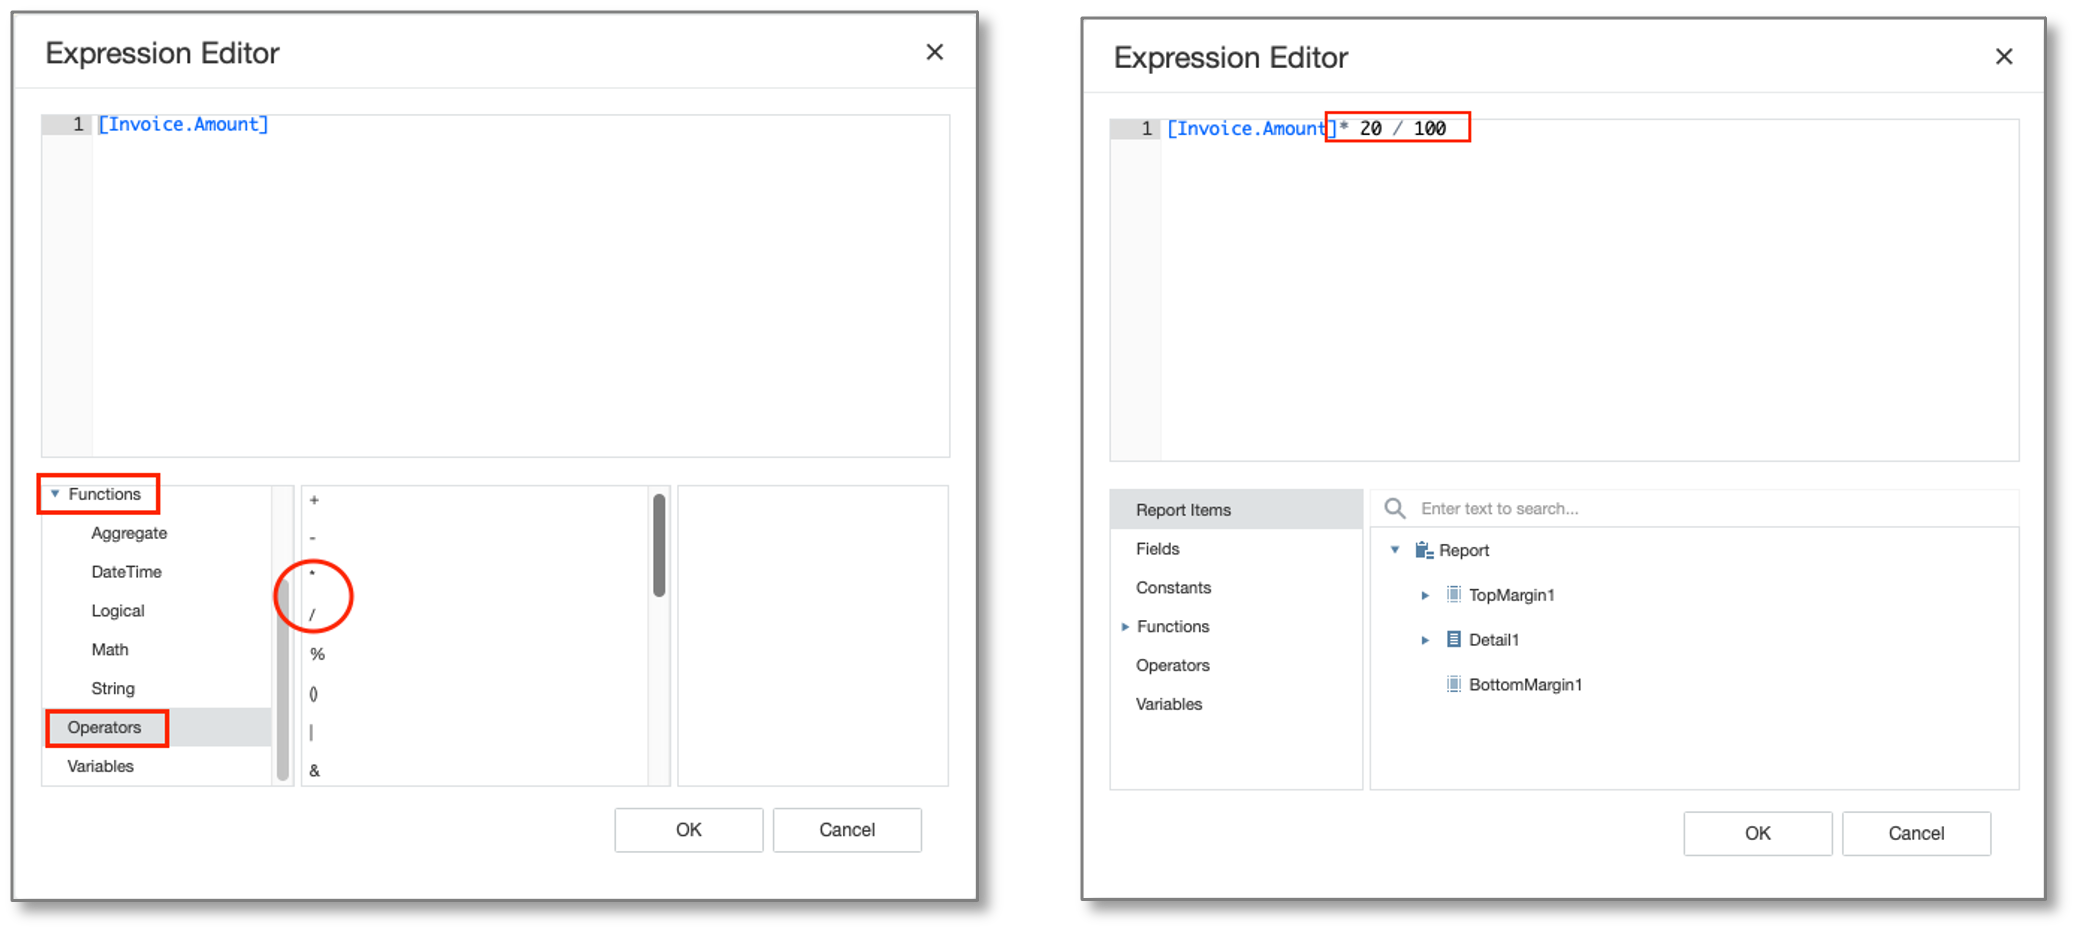Click the Enter text to search field
This screenshot has height=935, width=2076.
click(x=1550, y=508)
